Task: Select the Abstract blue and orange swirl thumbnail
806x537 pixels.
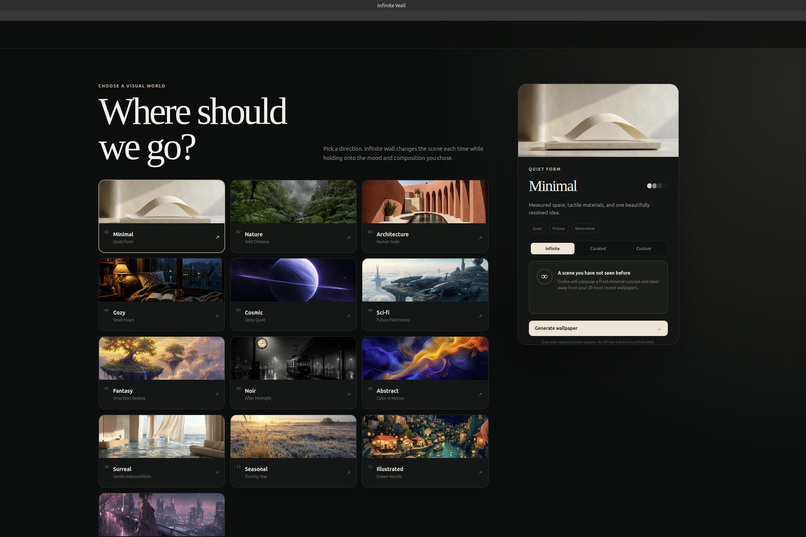Action: click(425, 358)
